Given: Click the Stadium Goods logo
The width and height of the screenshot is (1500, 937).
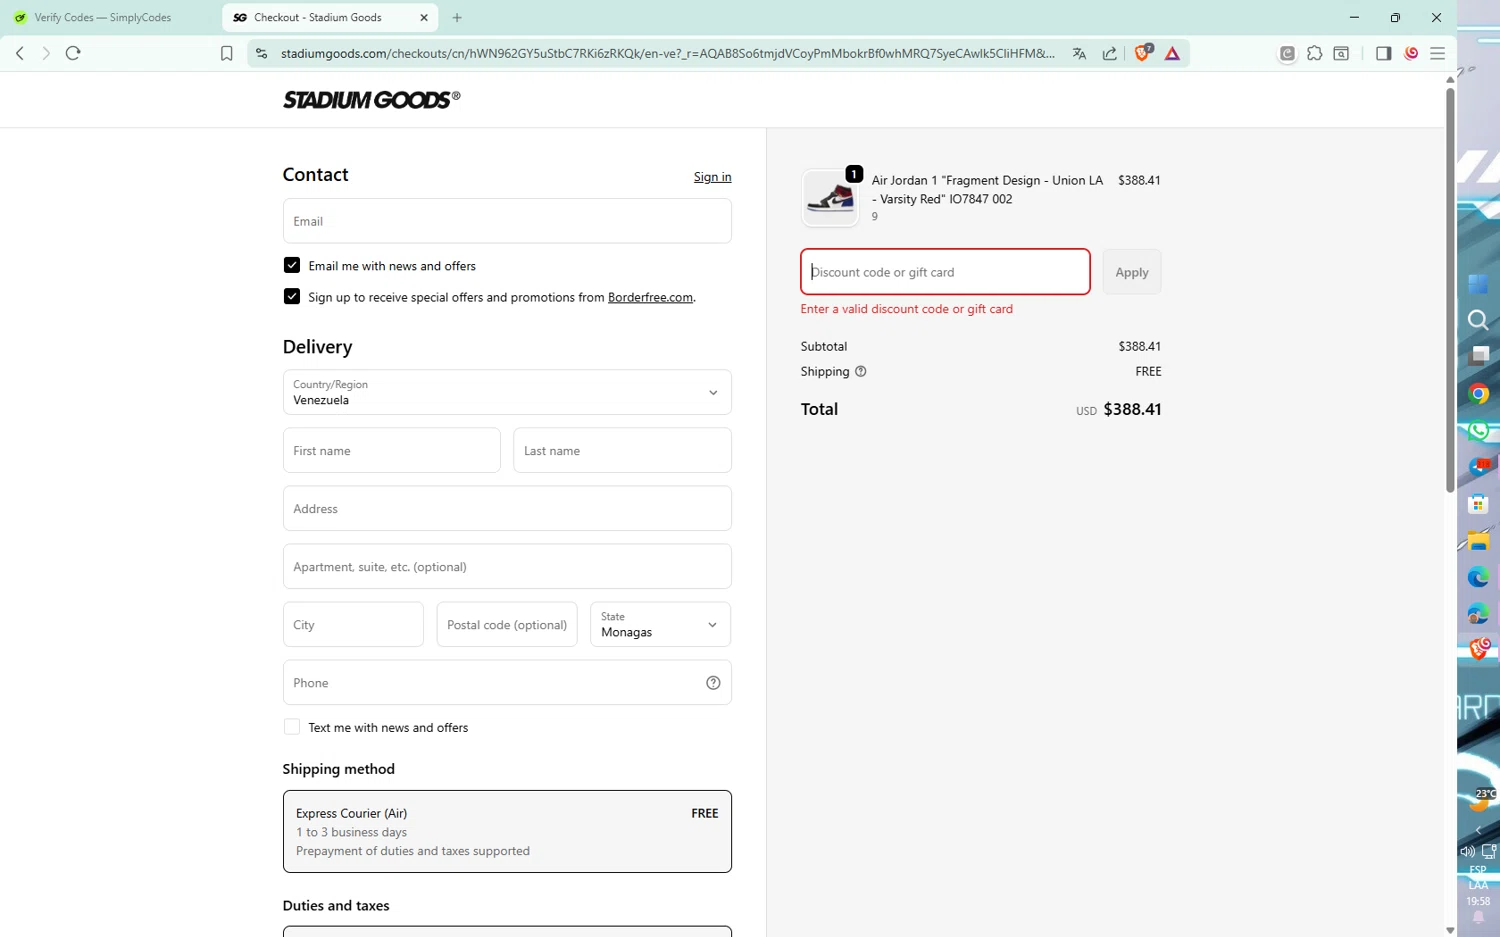Looking at the screenshot, I should 372,99.
